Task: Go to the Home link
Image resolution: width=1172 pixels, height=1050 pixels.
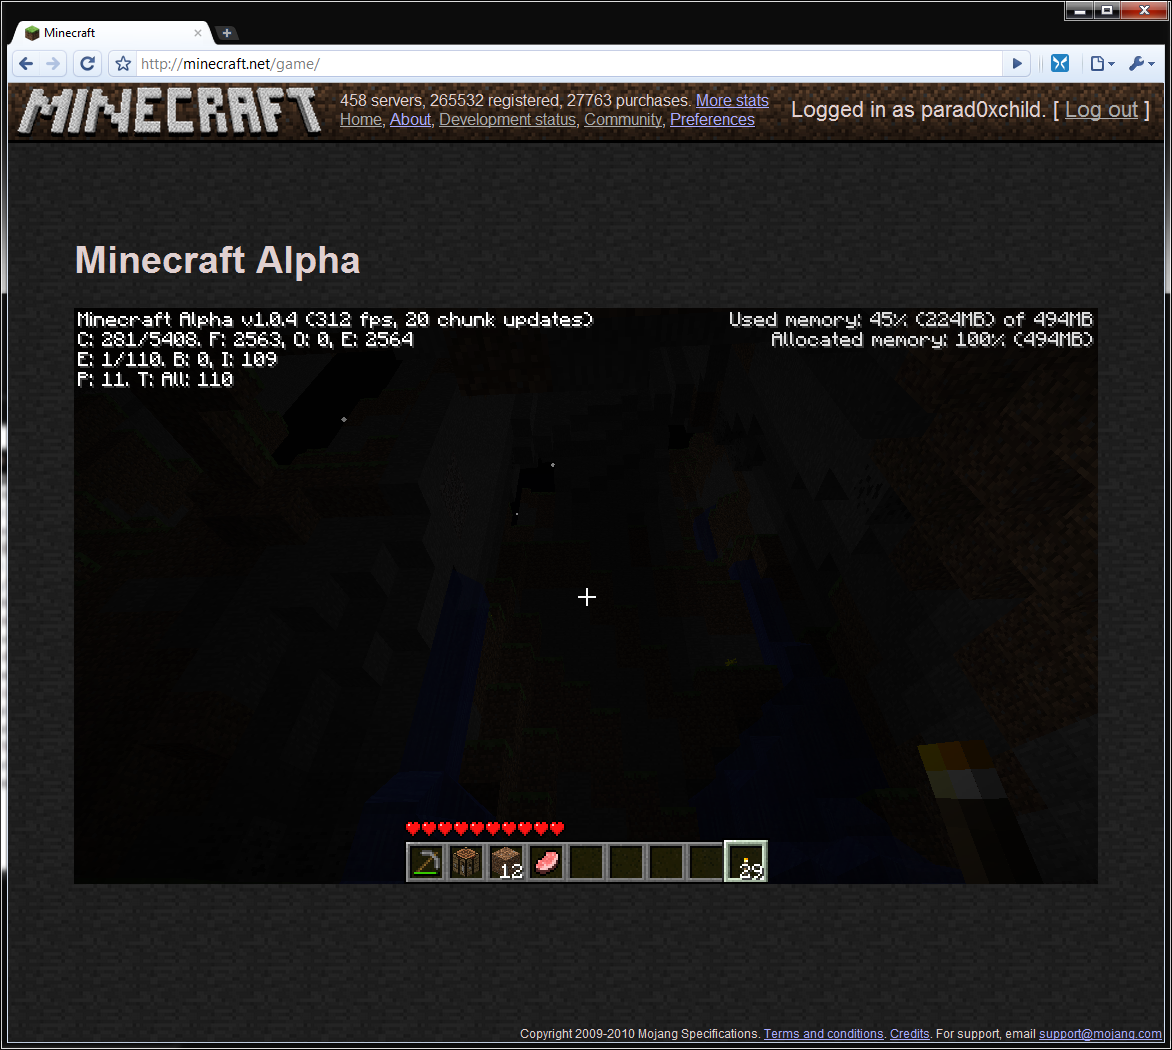Action: [x=360, y=120]
